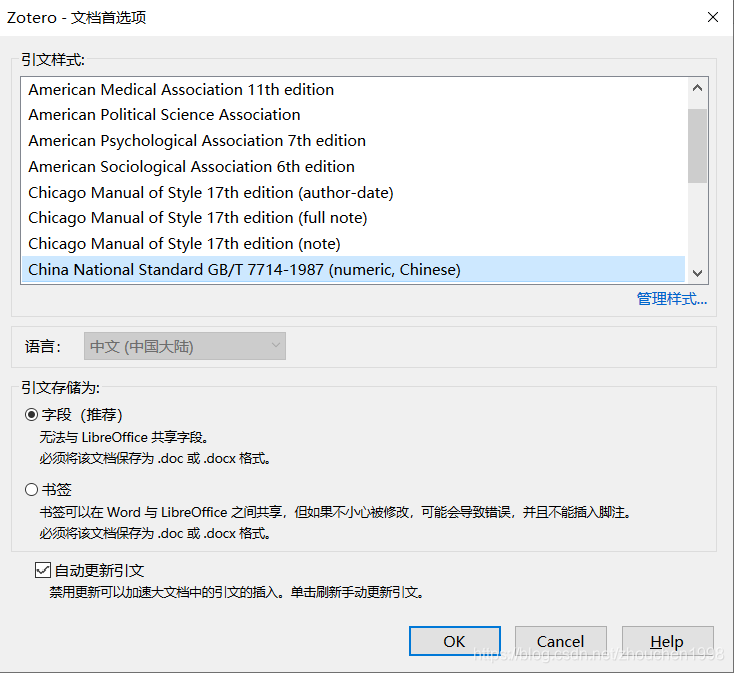Choose American Psychological Association 7th edition

click(x=353, y=140)
